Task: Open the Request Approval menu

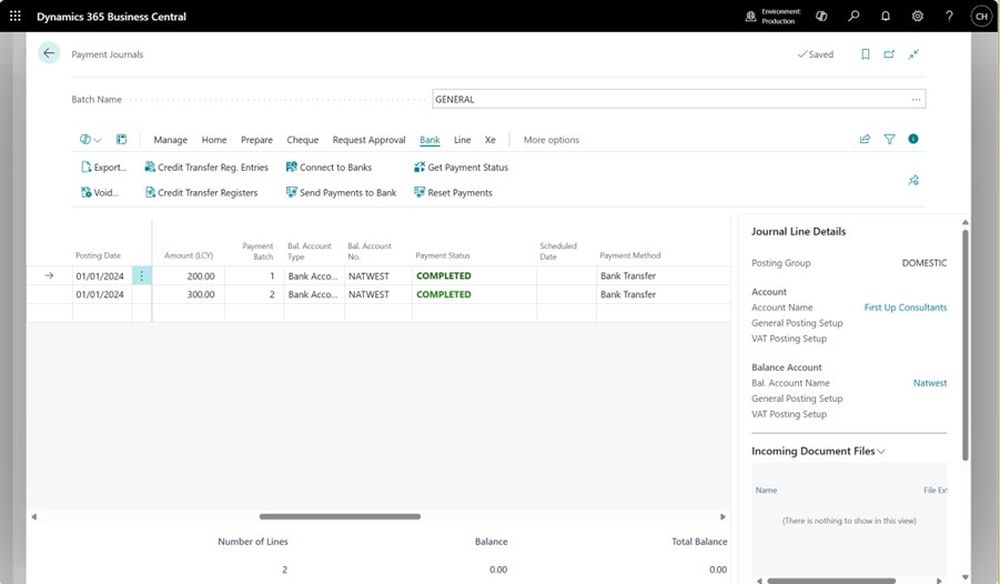Action: point(369,140)
